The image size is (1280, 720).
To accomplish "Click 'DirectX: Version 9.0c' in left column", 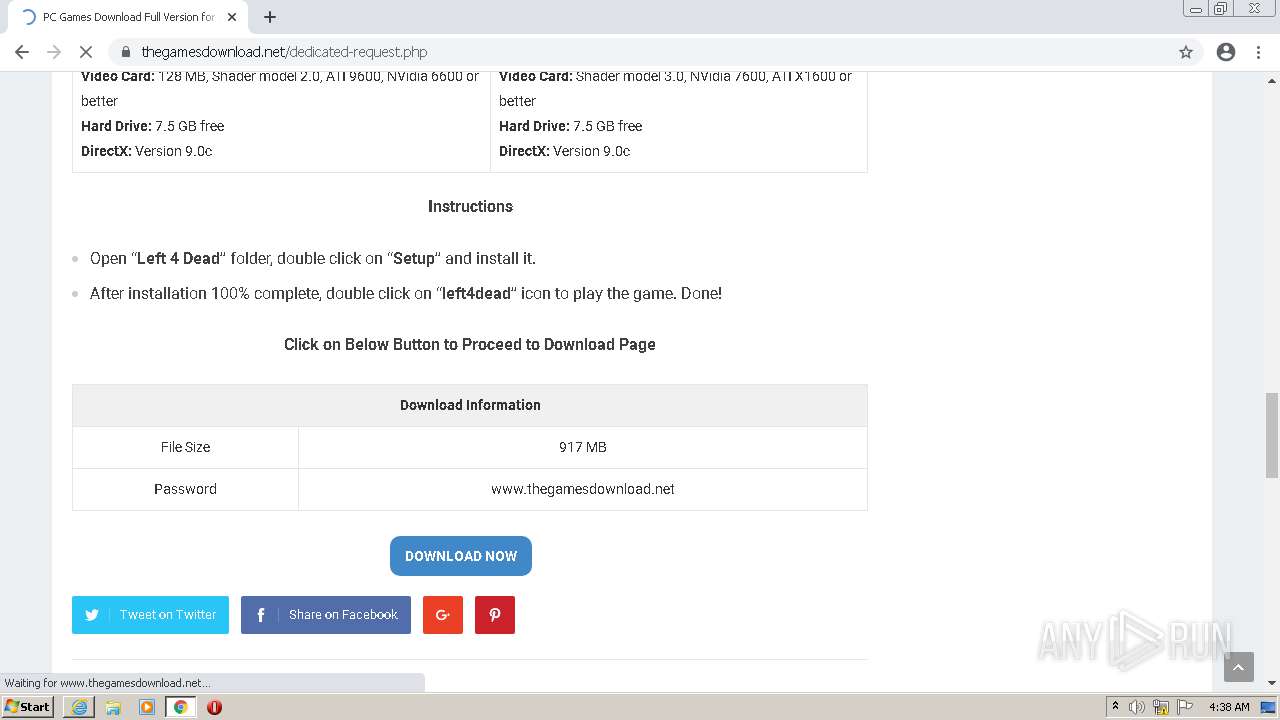I will [146, 151].
